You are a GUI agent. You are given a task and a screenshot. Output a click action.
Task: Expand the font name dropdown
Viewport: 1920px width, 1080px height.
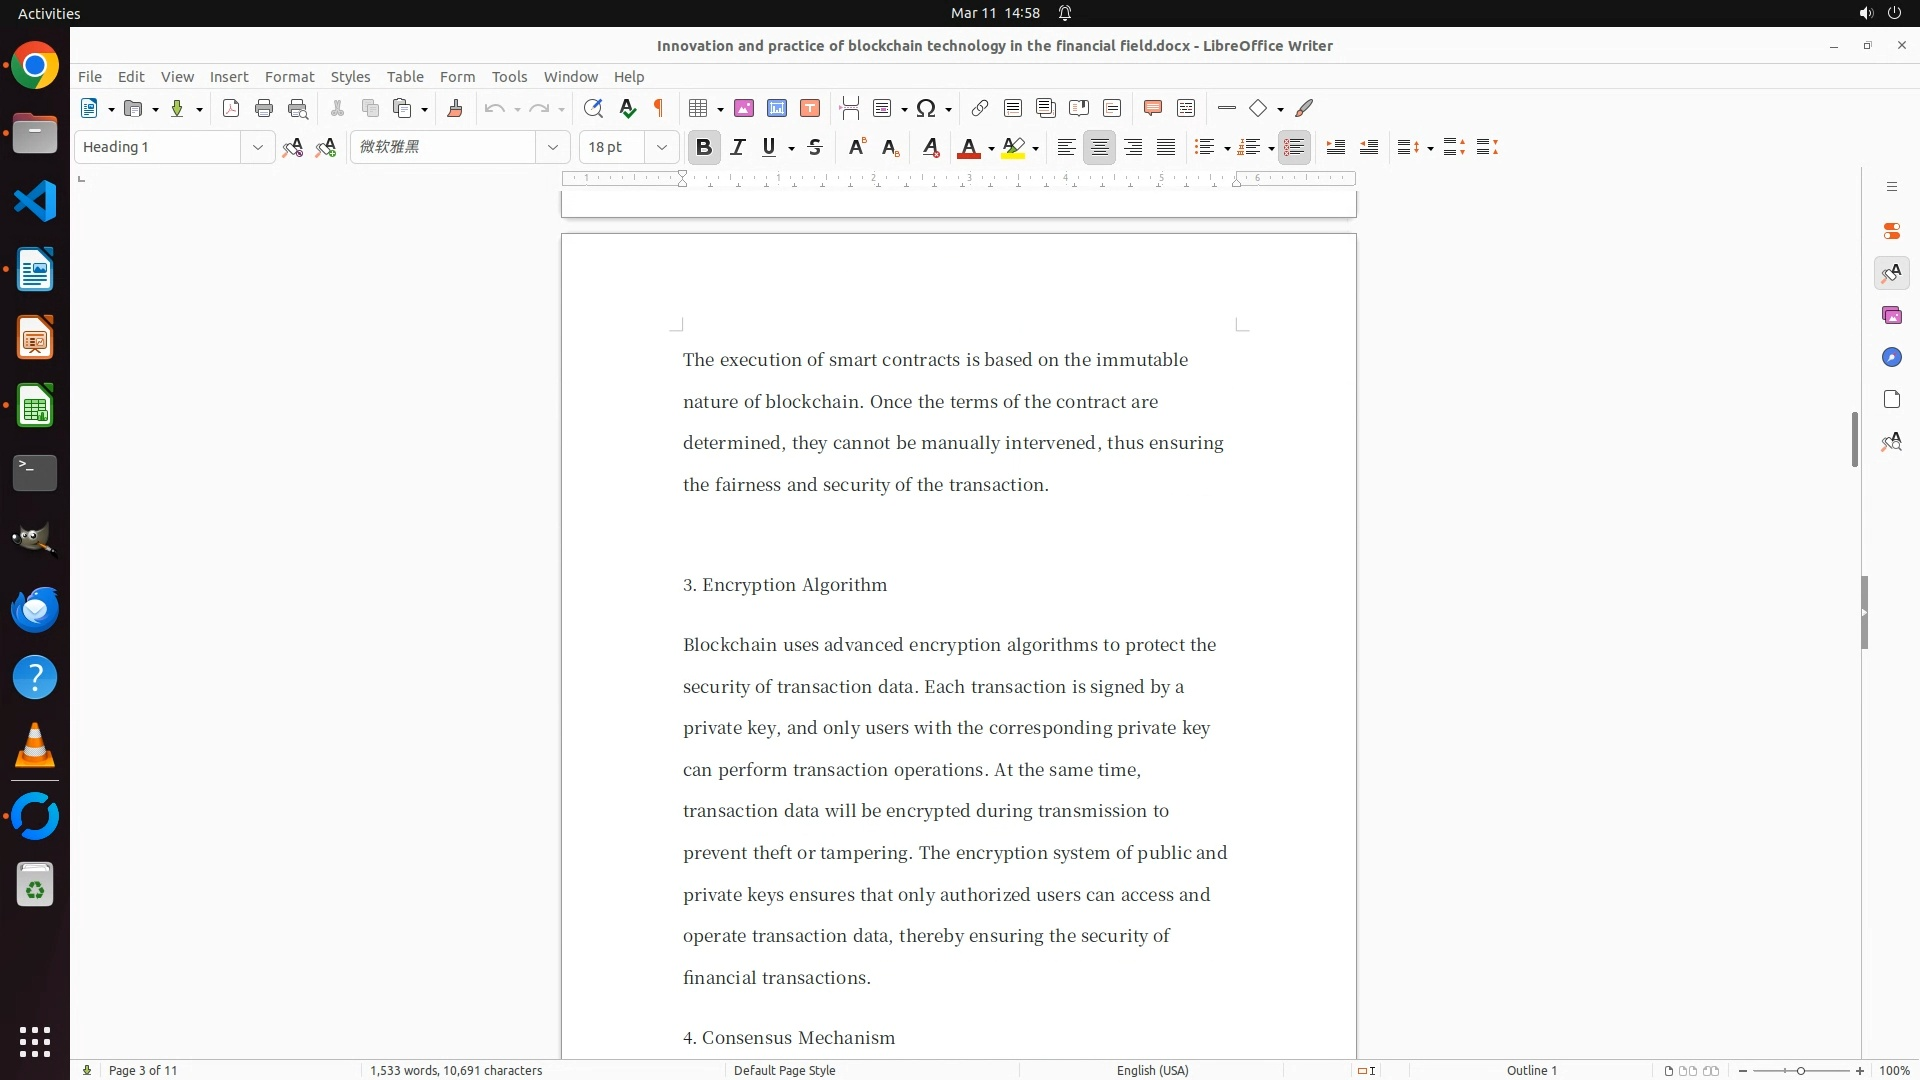(553, 147)
